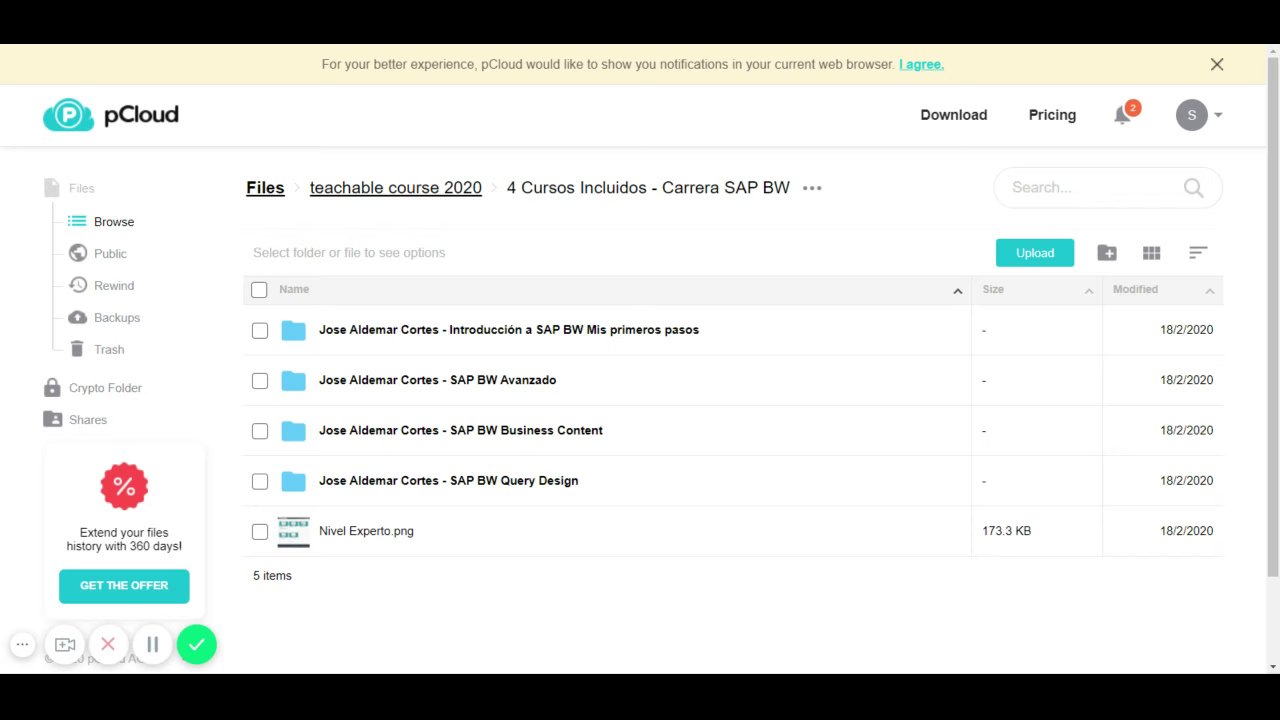
Task: Open SAP BW Query Design folder name
Action: (448, 481)
